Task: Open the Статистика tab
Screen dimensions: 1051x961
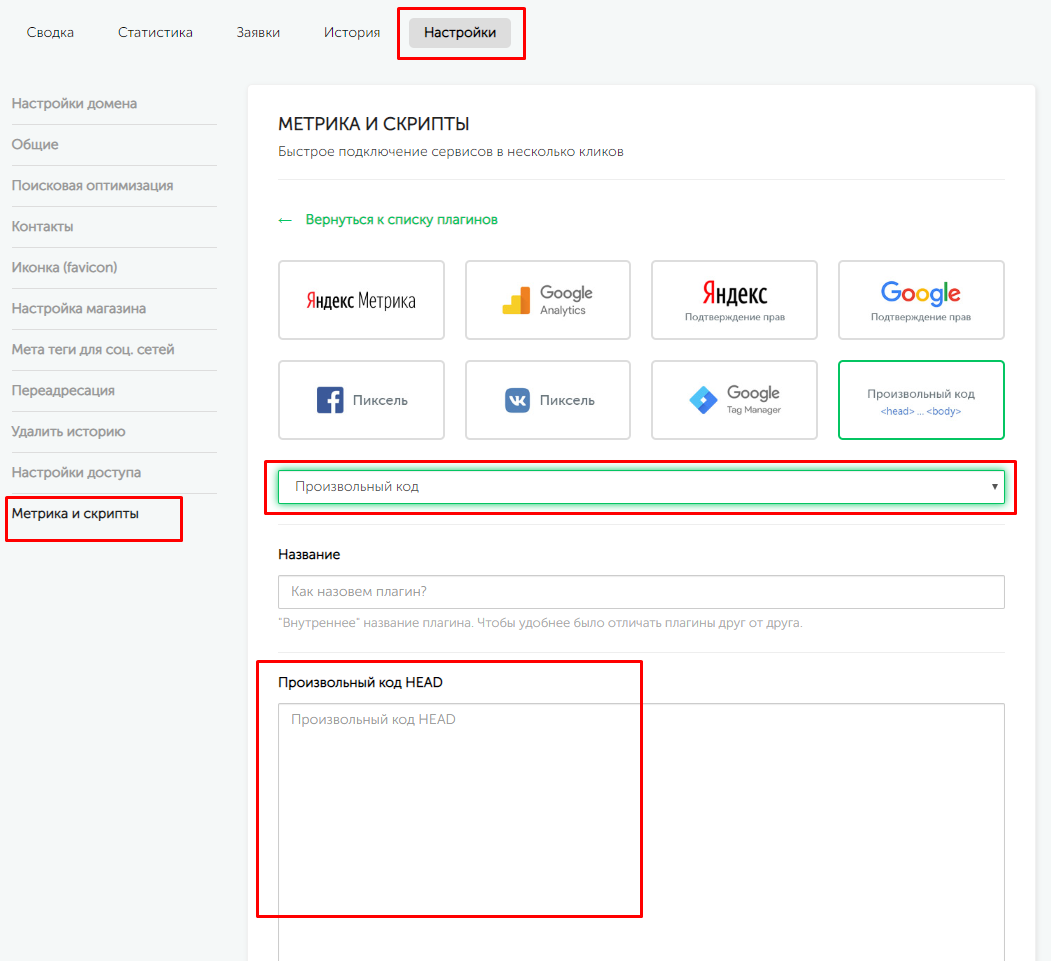Action: (155, 33)
